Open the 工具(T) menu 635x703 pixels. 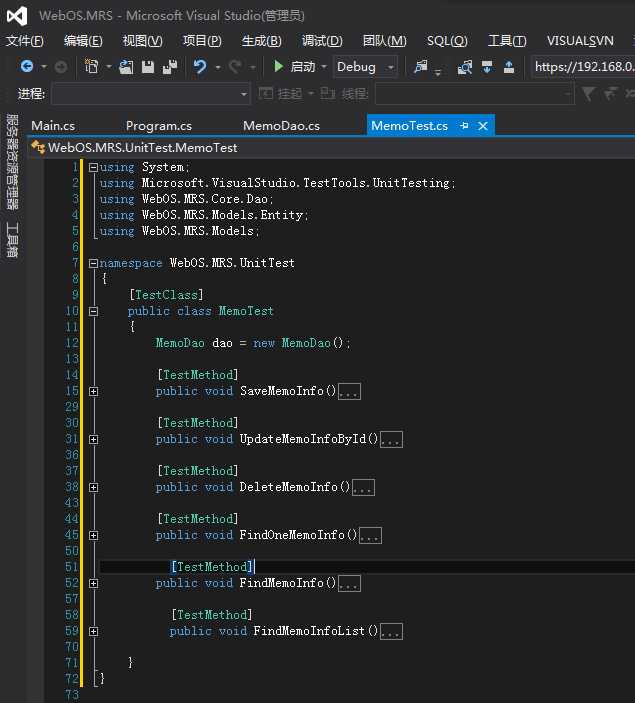pyautogui.click(x=507, y=41)
